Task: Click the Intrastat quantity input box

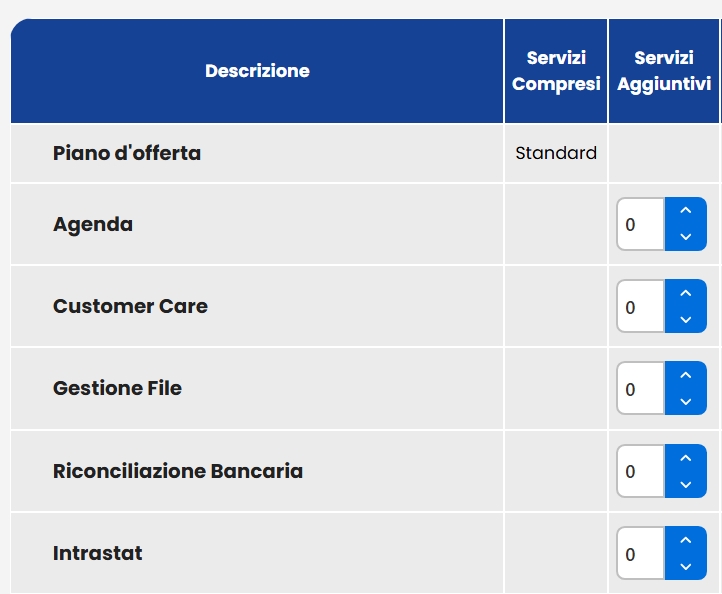Action: pyautogui.click(x=640, y=553)
